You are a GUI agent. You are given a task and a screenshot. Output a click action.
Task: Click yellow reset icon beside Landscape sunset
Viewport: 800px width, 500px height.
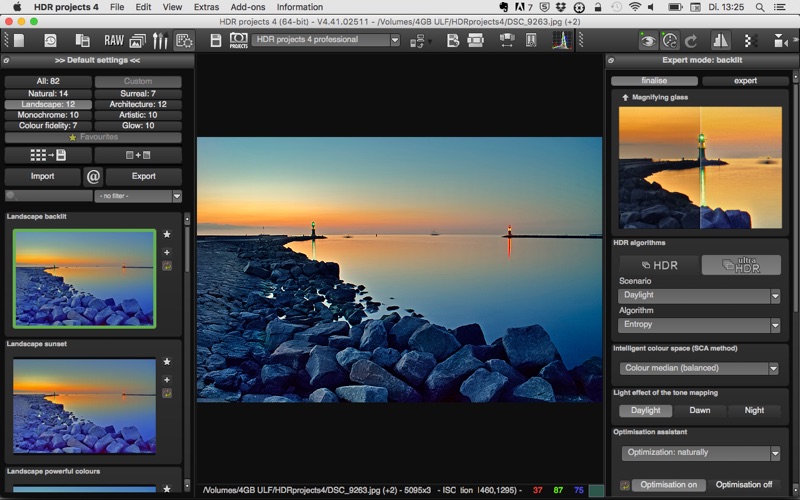tap(167, 393)
